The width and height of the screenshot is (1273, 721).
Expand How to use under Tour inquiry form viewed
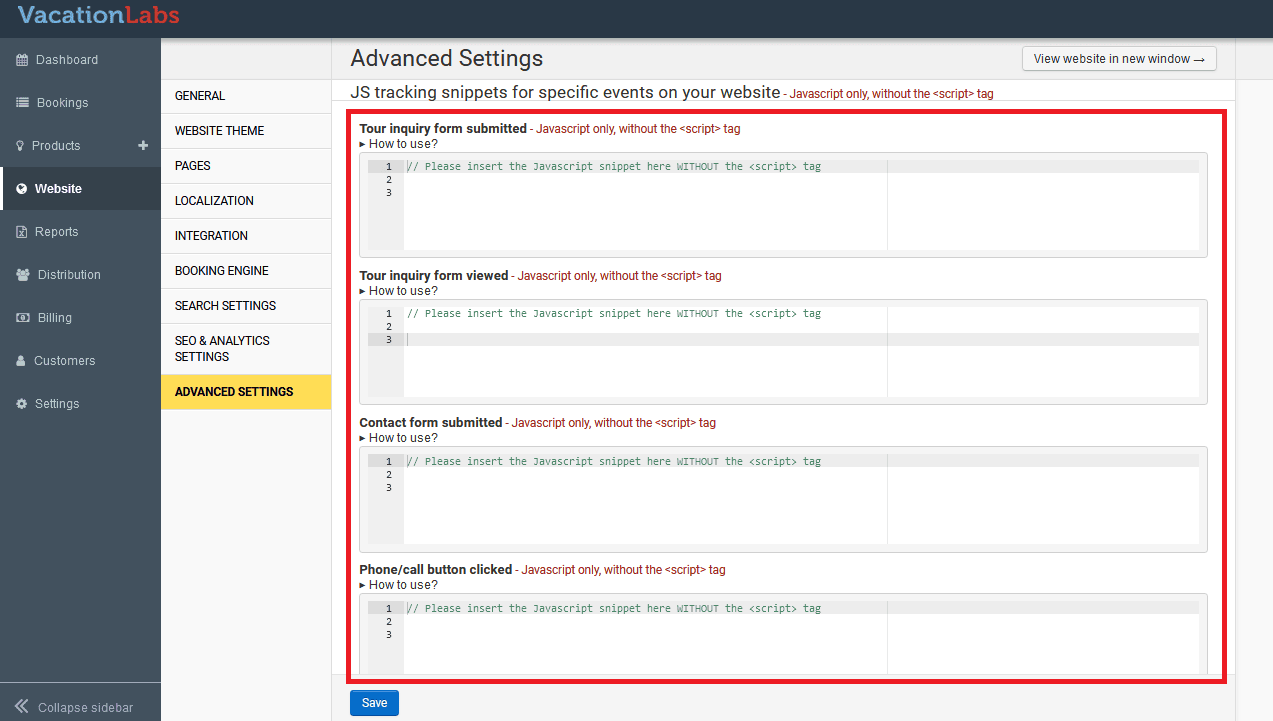click(398, 291)
